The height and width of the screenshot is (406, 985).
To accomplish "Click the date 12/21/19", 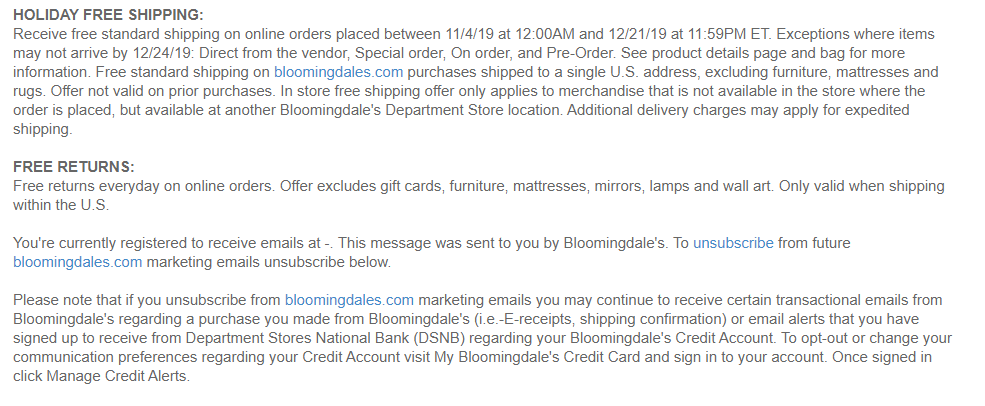I will click(x=638, y=34).
